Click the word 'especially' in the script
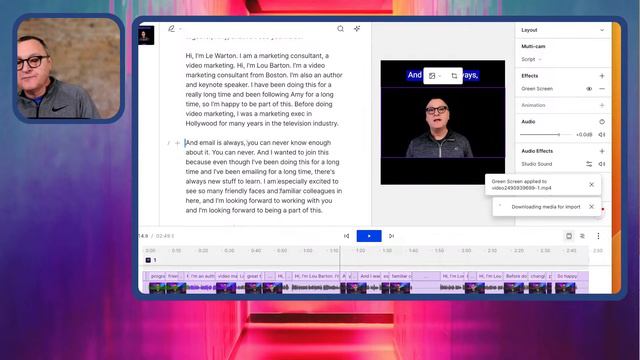 click(x=293, y=181)
